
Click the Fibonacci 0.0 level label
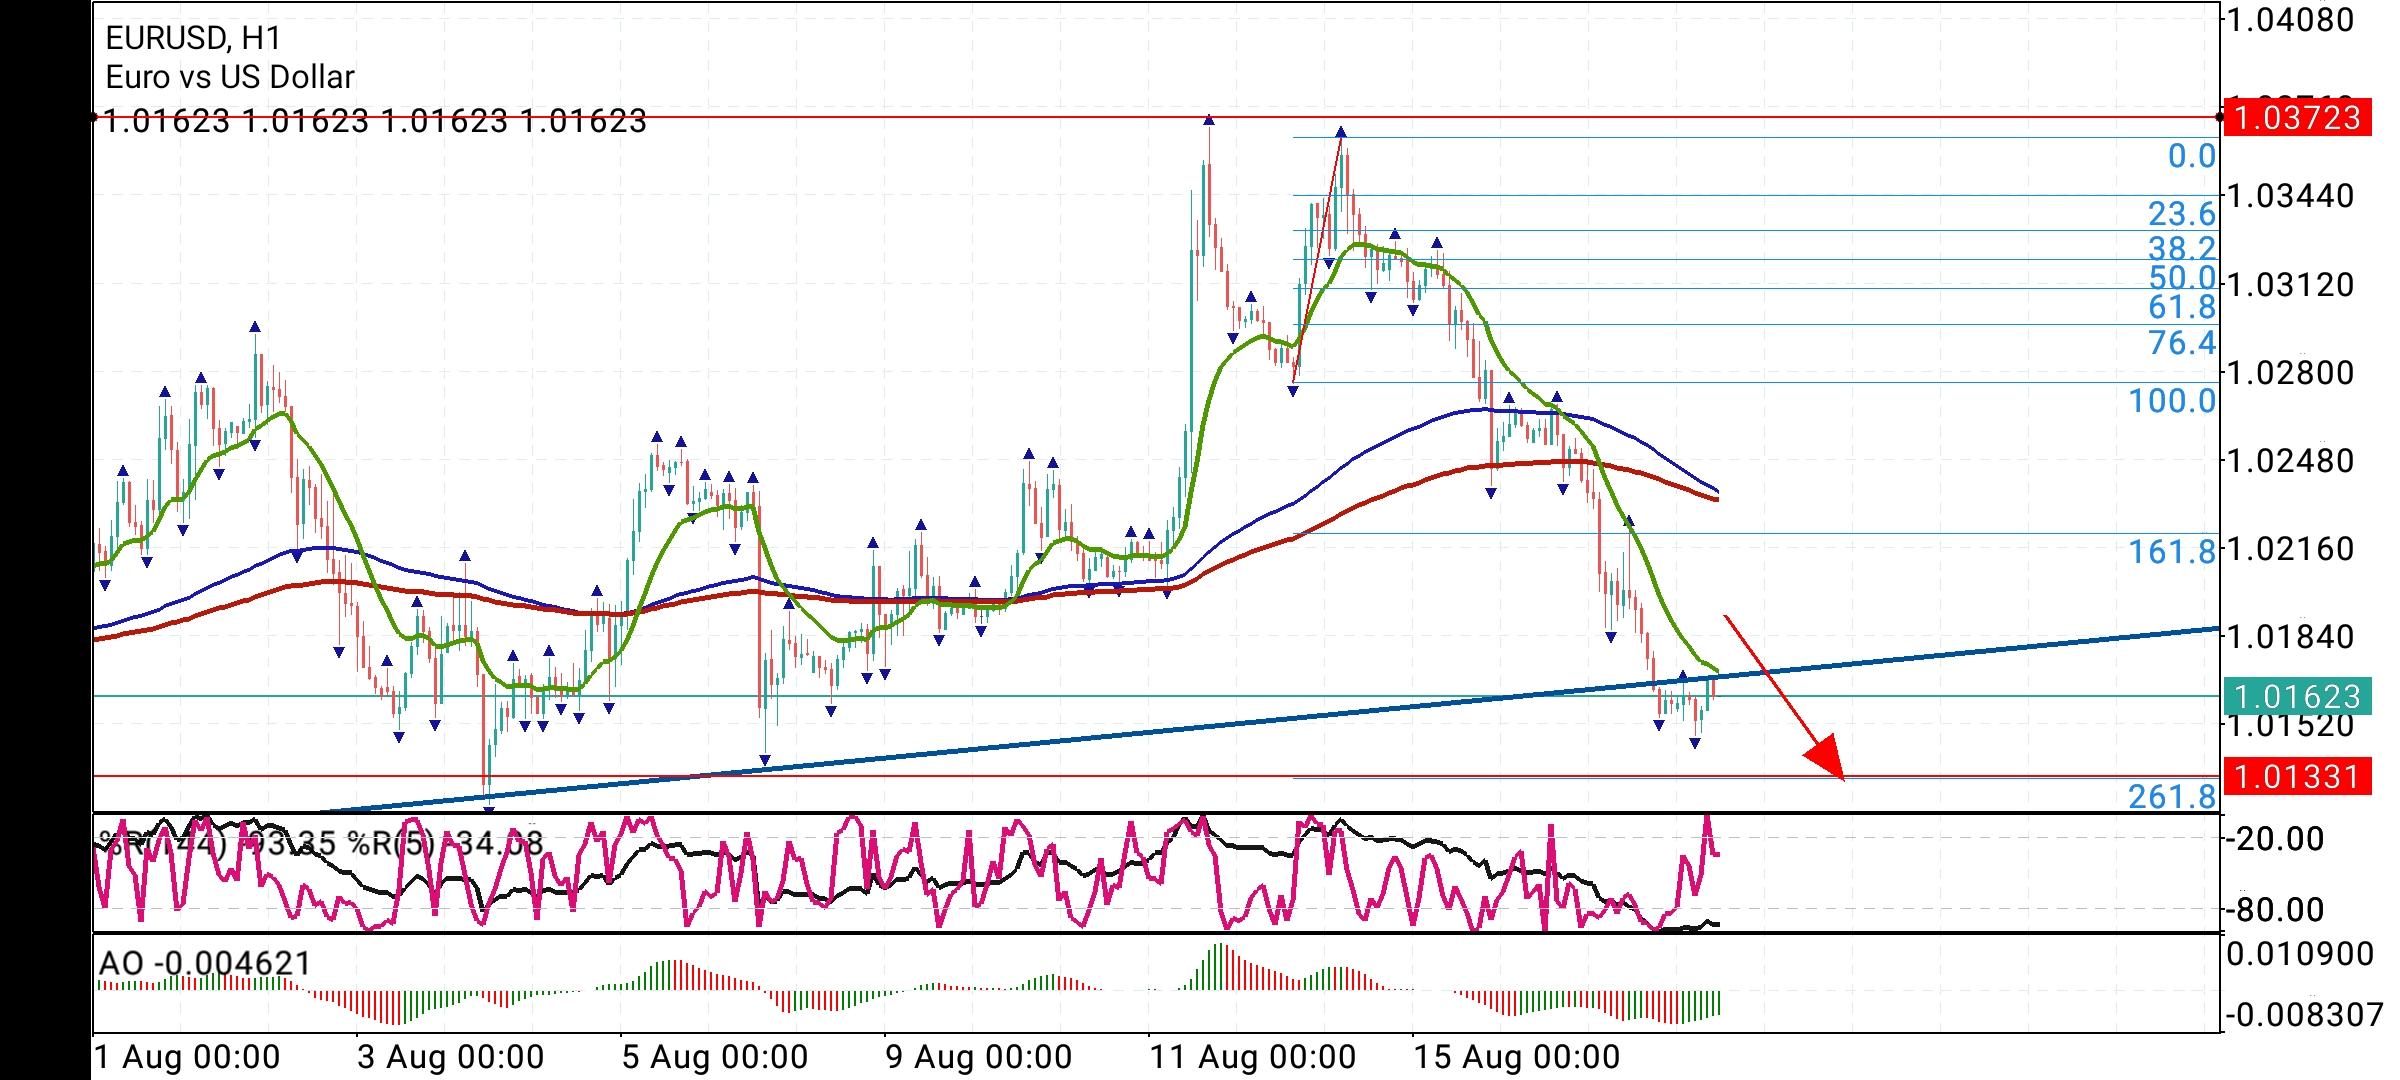pos(2191,157)
